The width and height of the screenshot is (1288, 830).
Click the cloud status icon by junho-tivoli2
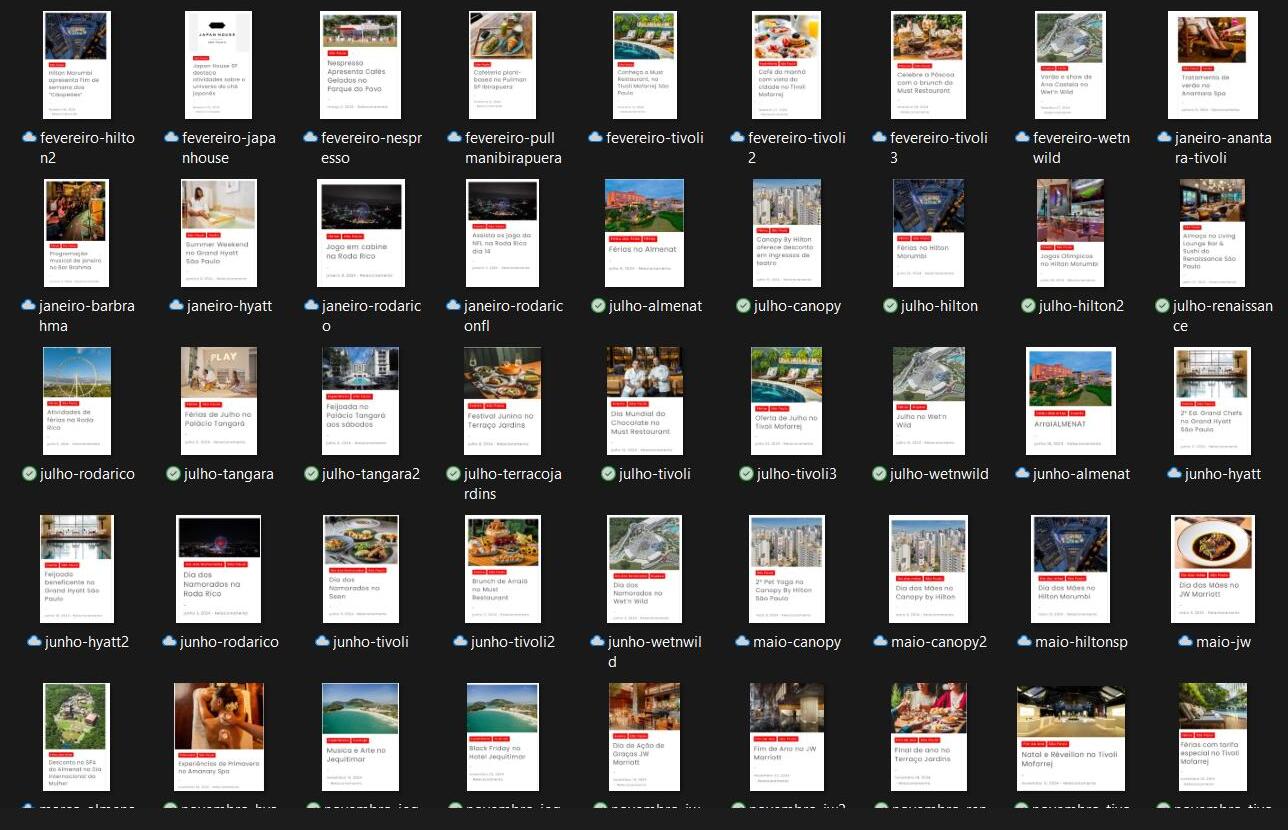click(461, 641)
